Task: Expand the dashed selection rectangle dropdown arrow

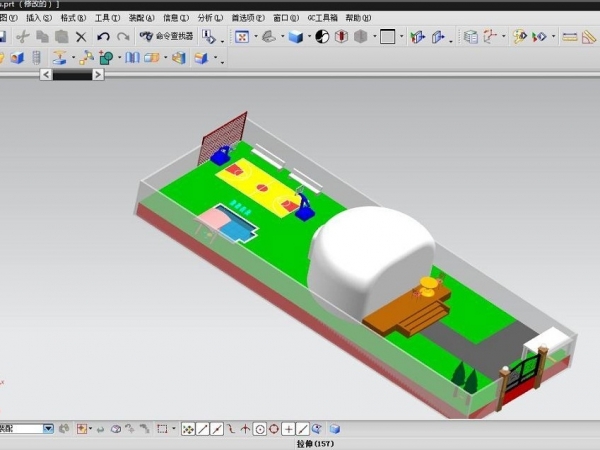Action: pos(174,429)
